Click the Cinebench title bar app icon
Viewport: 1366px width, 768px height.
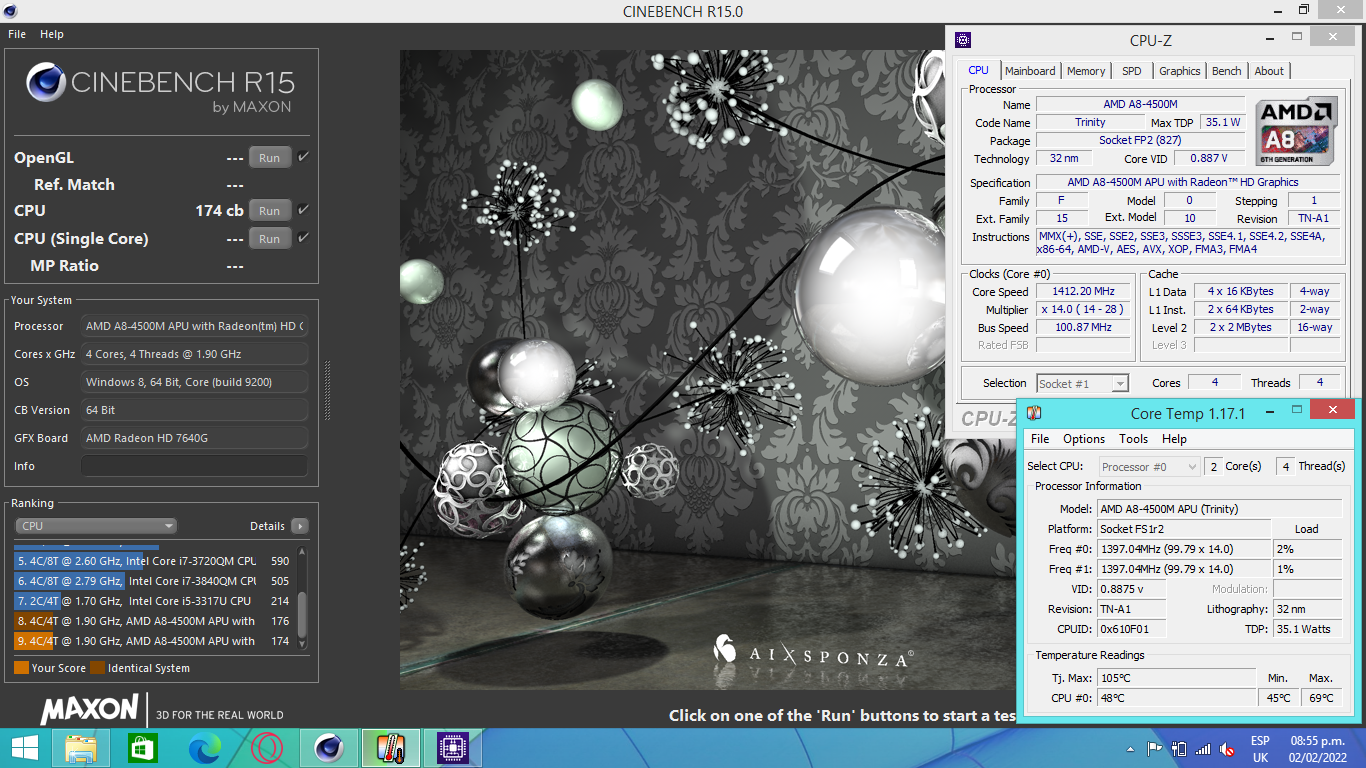(11, 11)
